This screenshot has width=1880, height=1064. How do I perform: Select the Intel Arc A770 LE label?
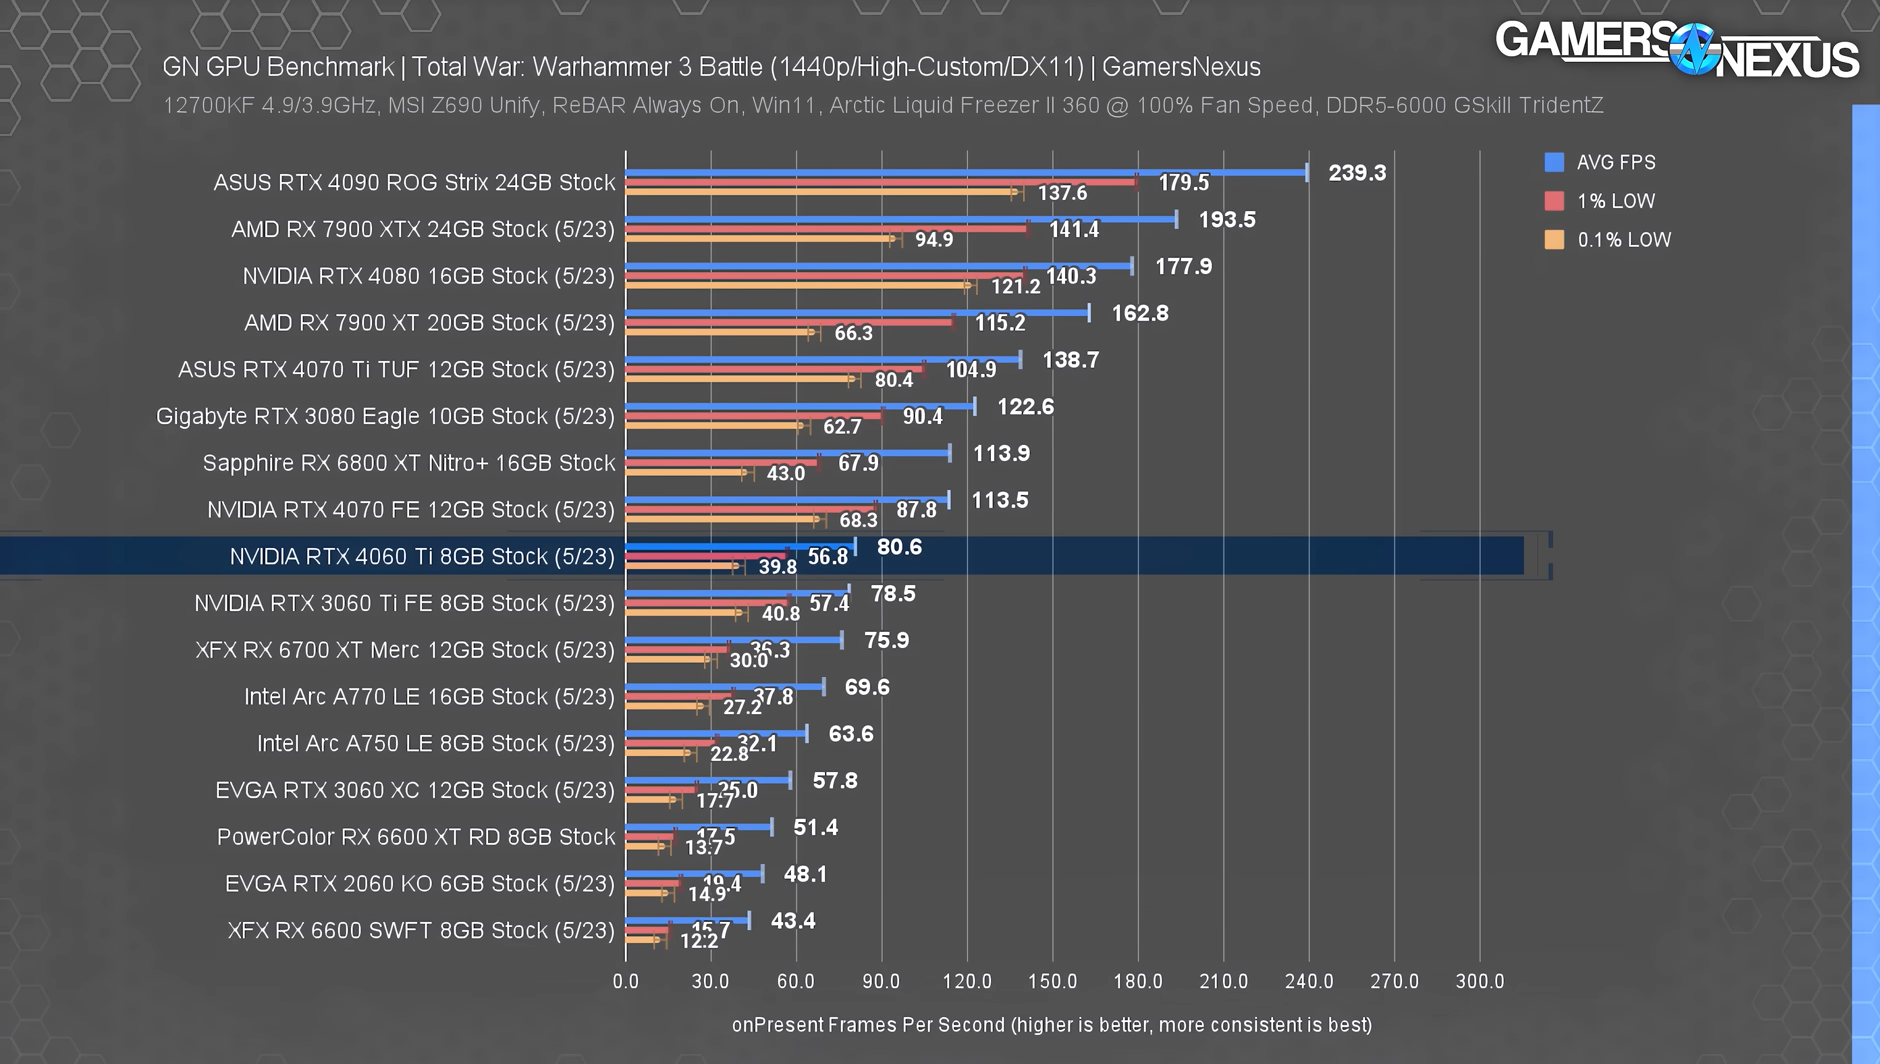point(430,697)
